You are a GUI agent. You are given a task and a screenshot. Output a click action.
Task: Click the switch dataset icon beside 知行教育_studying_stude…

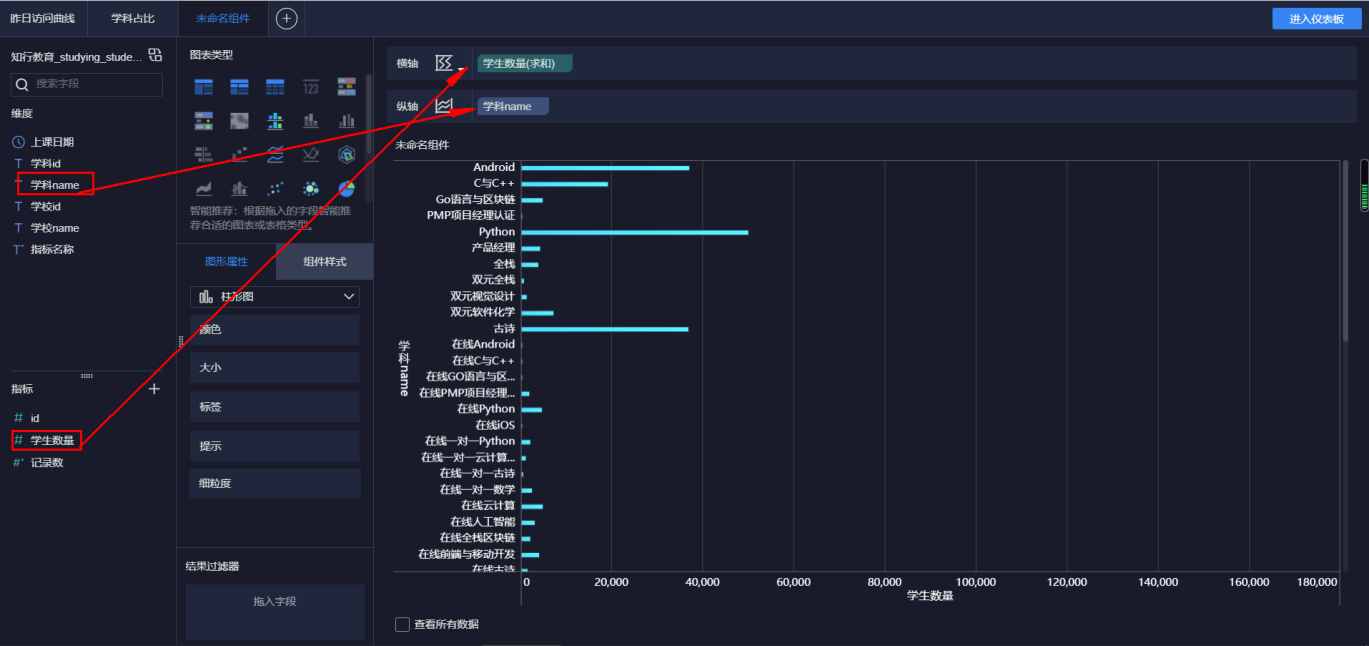[154, 54]
